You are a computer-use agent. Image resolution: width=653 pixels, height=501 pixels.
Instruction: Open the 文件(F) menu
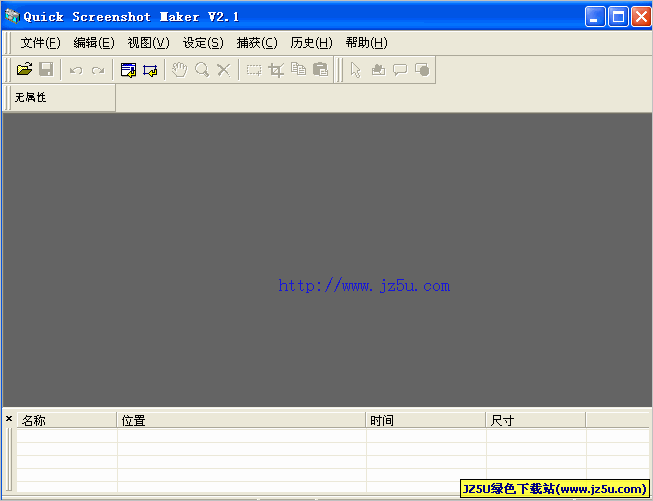40,42
